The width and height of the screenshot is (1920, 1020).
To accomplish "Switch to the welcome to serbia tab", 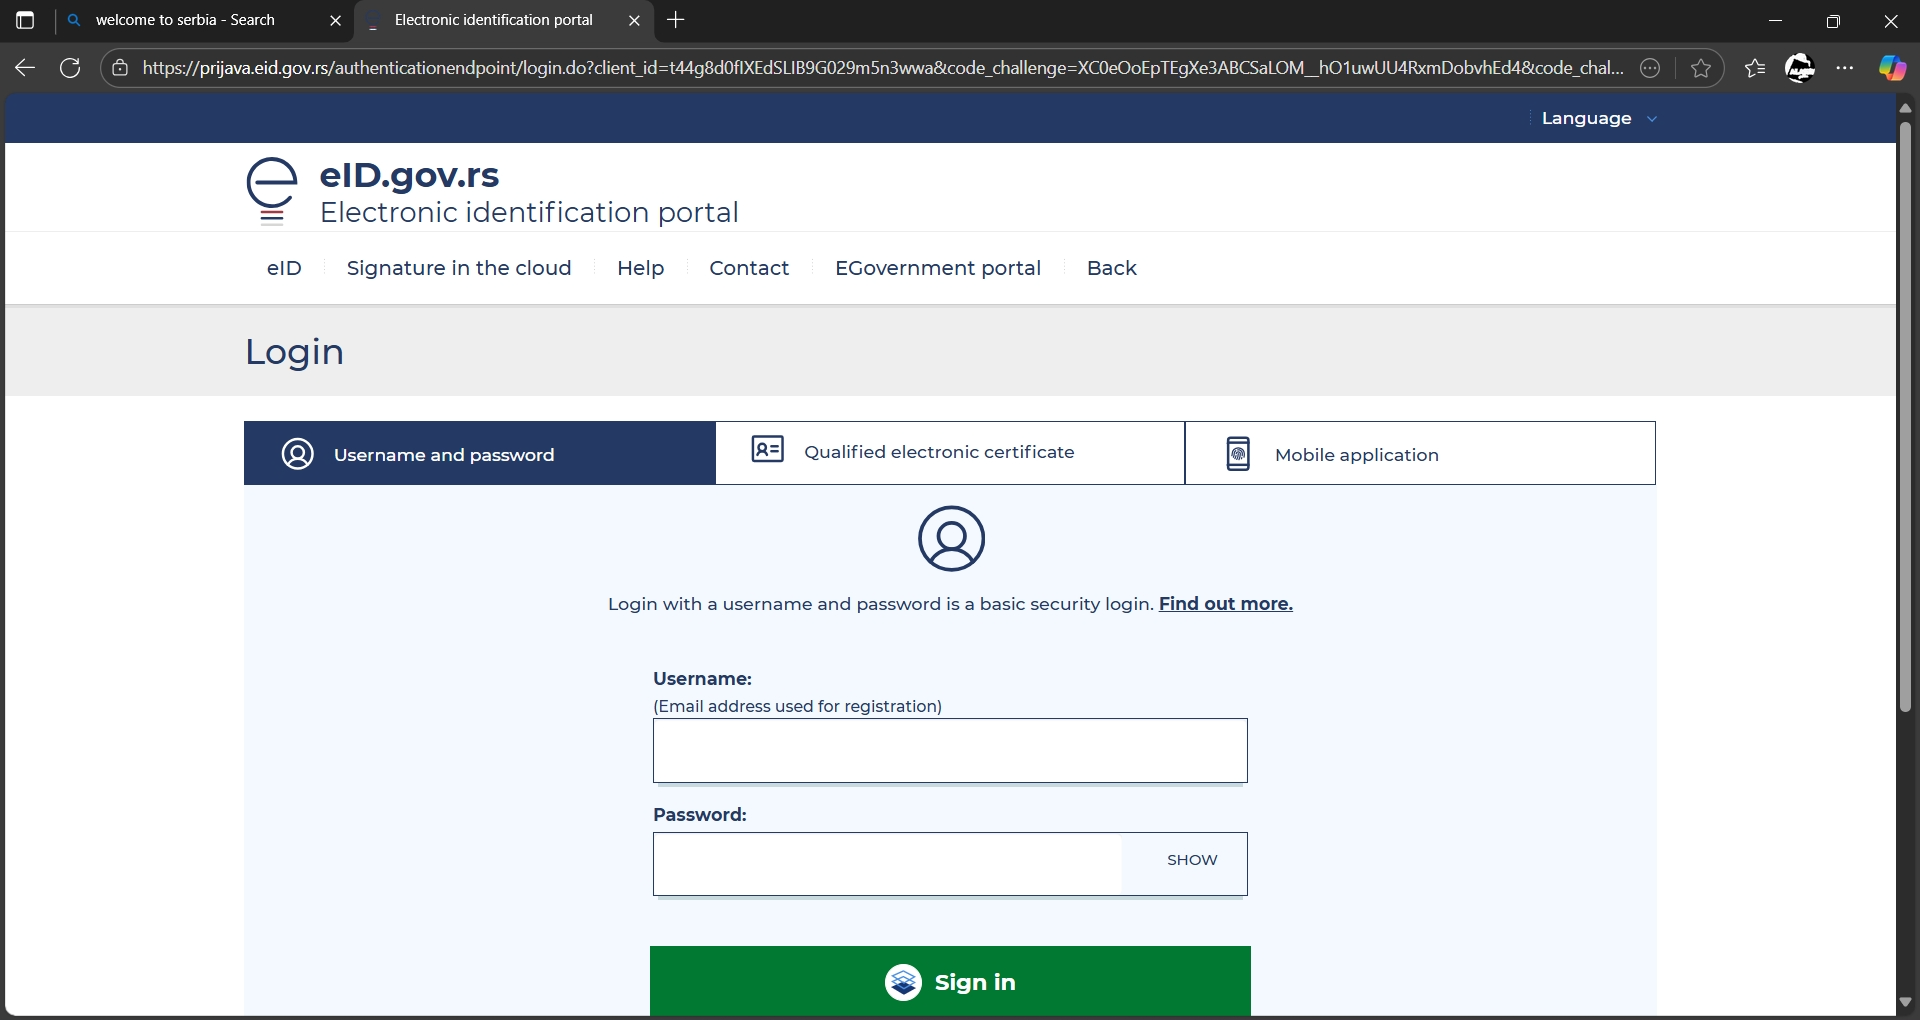I will (x=185, y=20).
